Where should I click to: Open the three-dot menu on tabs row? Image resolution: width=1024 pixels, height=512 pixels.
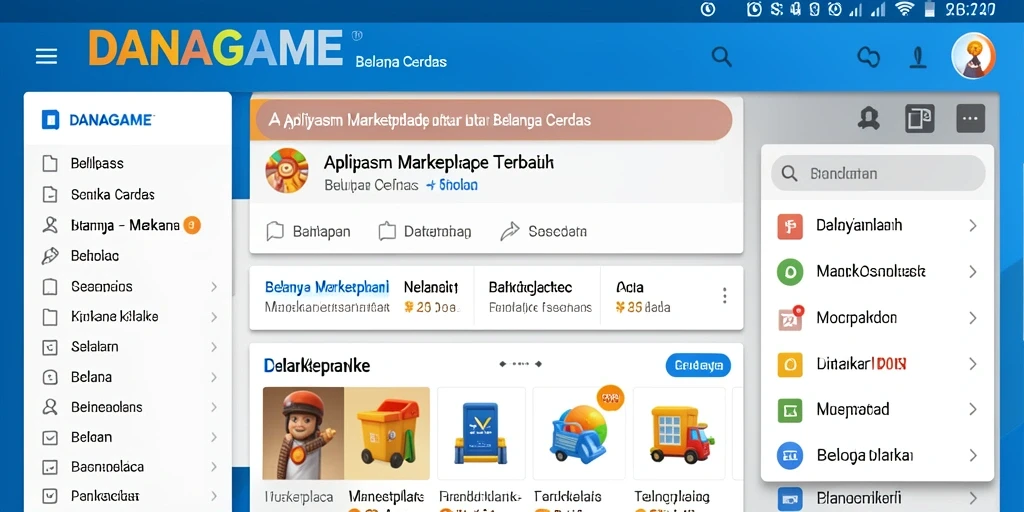(724, 296)
